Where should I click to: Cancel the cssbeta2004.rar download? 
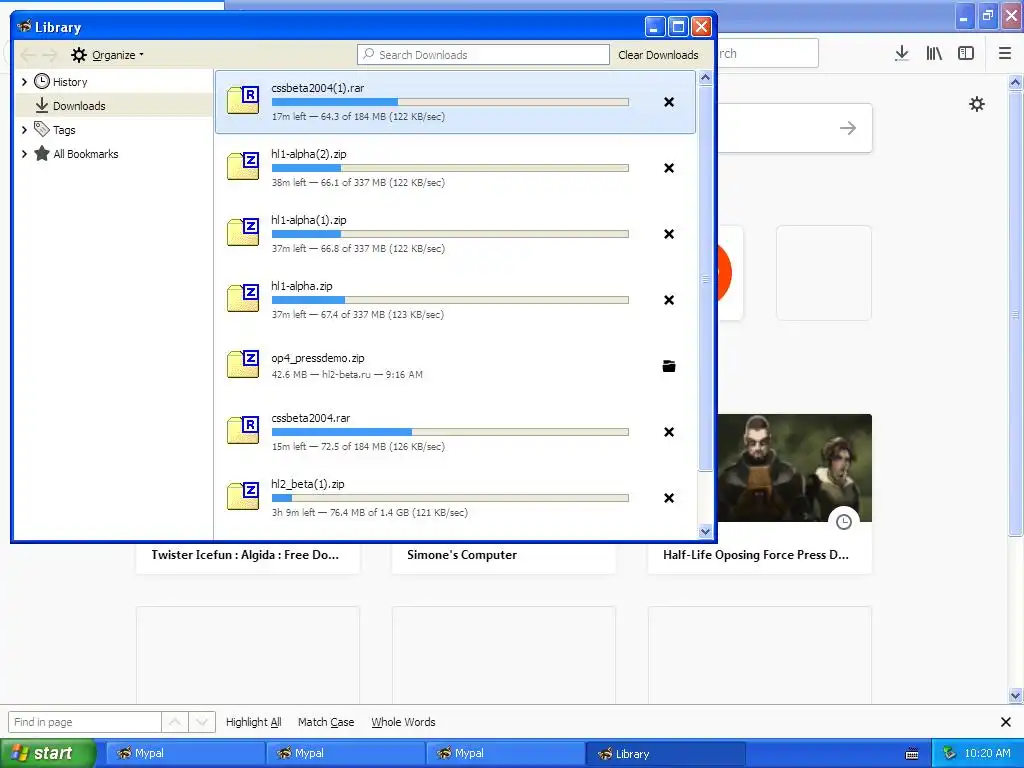(669, 432)
